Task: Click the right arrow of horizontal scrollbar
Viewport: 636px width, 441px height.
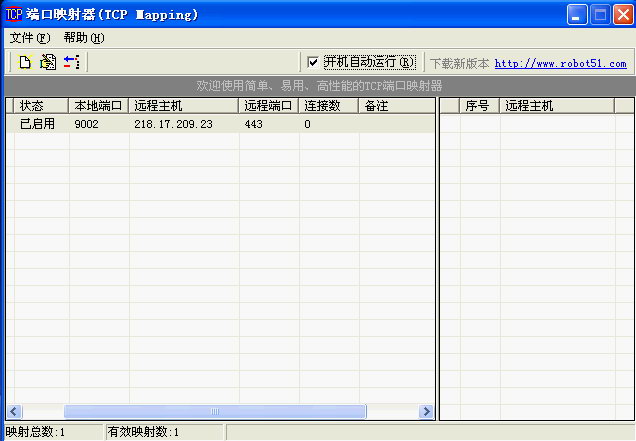Action: click(427, 411)
